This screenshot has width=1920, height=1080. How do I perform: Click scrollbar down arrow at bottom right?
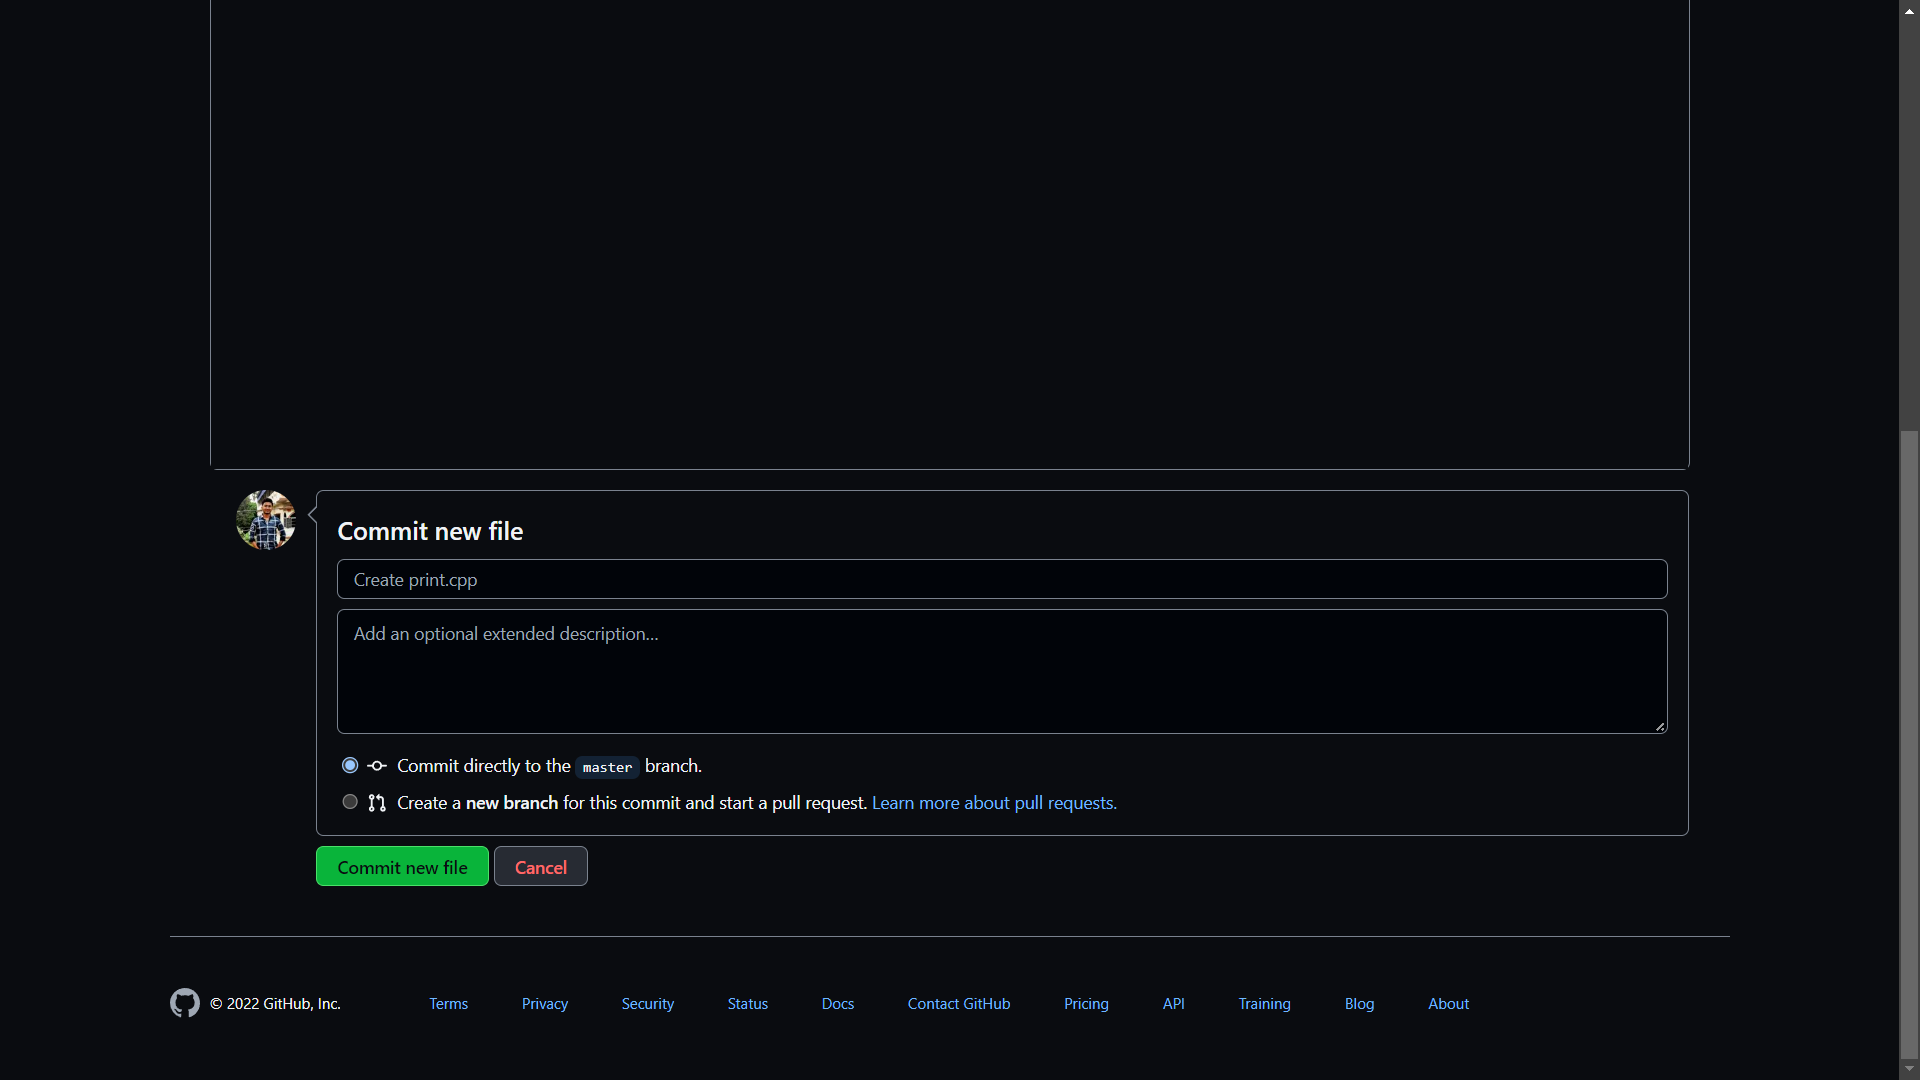click(x=1909, y=1070)
